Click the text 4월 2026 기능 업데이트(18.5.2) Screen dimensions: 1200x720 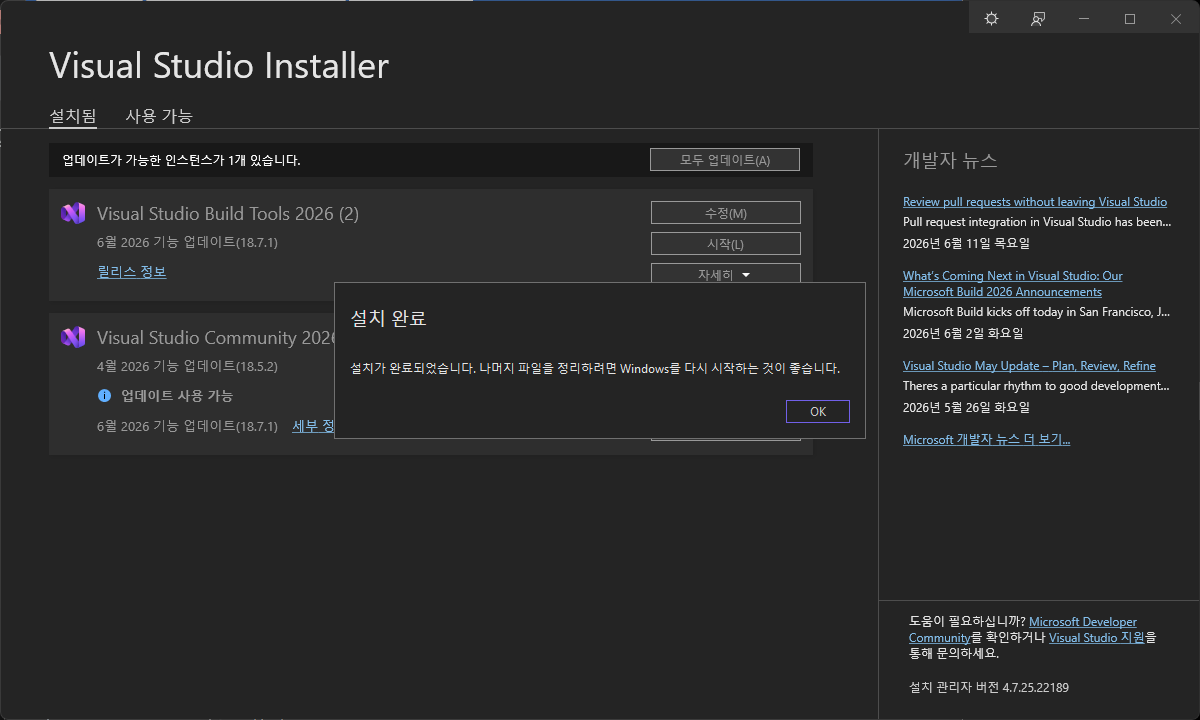pos(187,366)
